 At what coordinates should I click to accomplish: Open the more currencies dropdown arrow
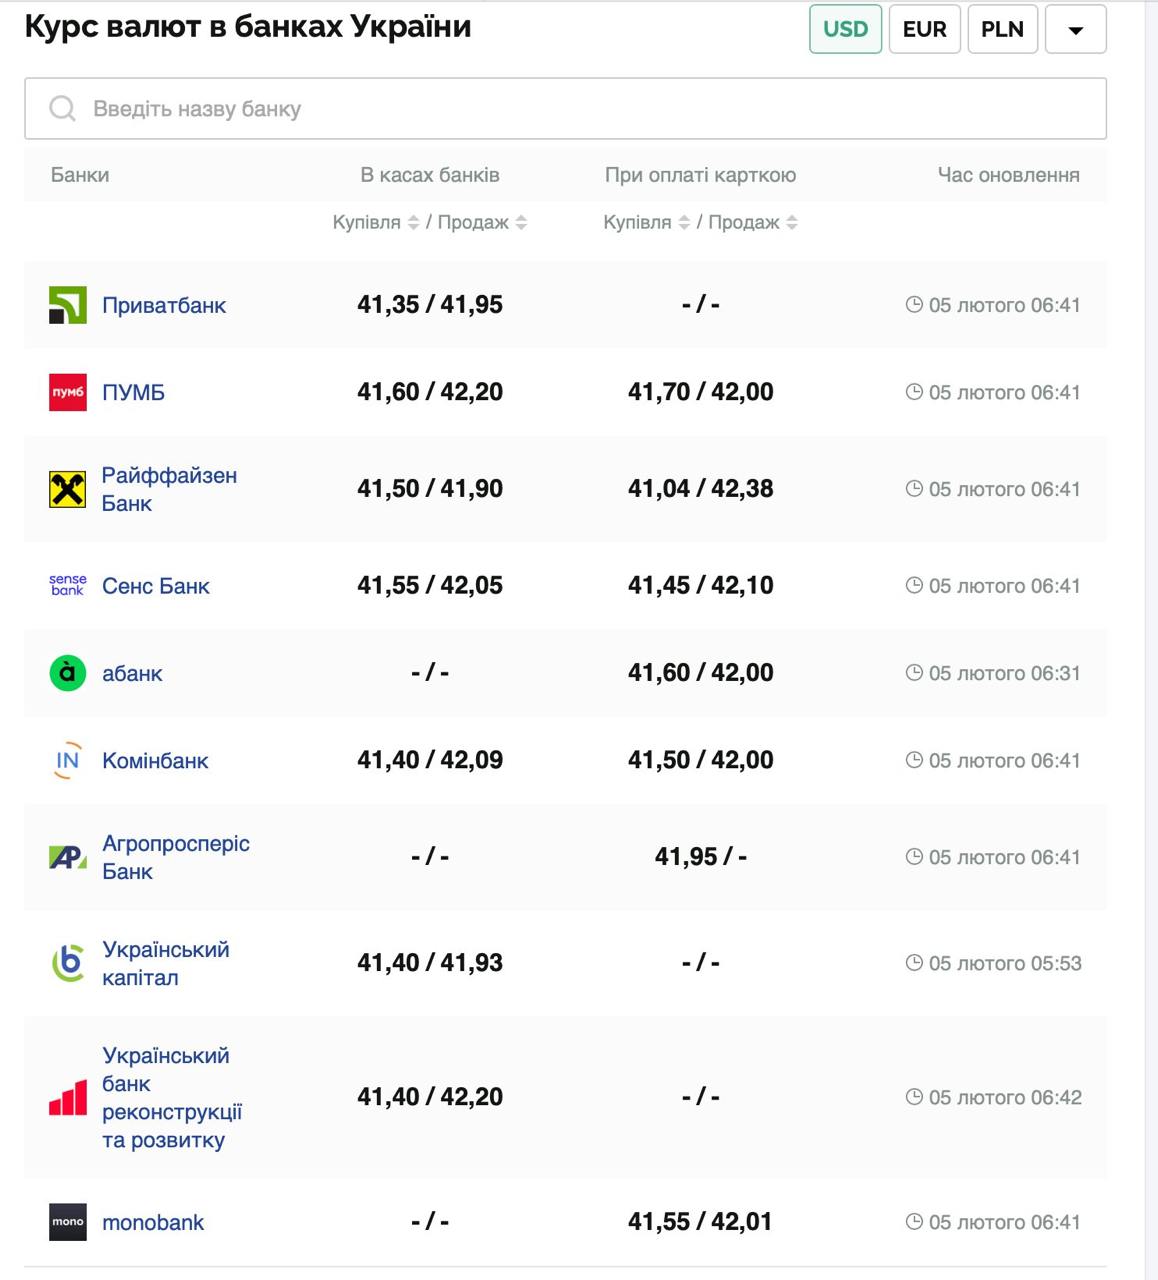tap(1075, 29)
